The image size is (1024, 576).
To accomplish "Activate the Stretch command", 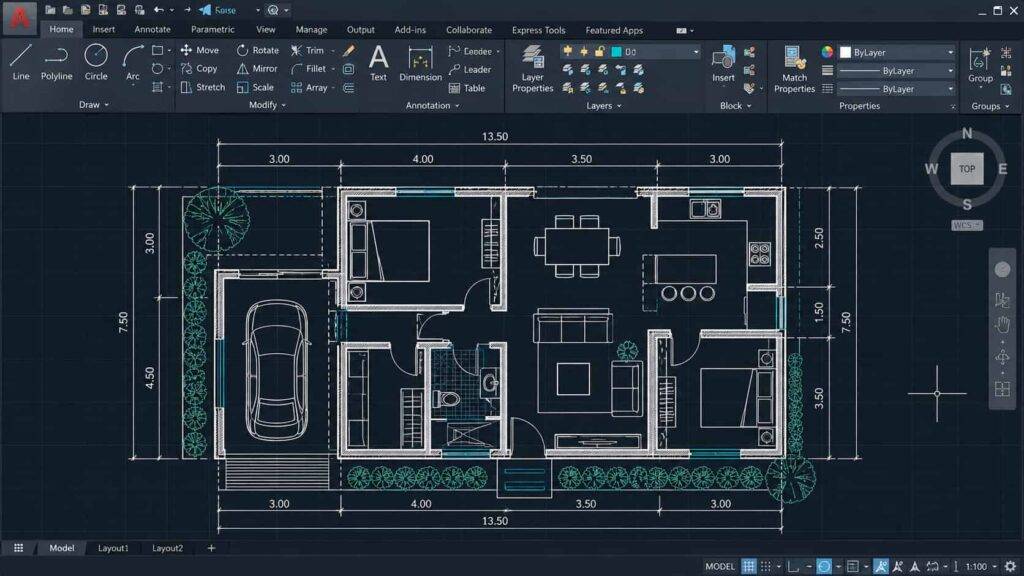I will pyautogui.click(x=202, y=87).
